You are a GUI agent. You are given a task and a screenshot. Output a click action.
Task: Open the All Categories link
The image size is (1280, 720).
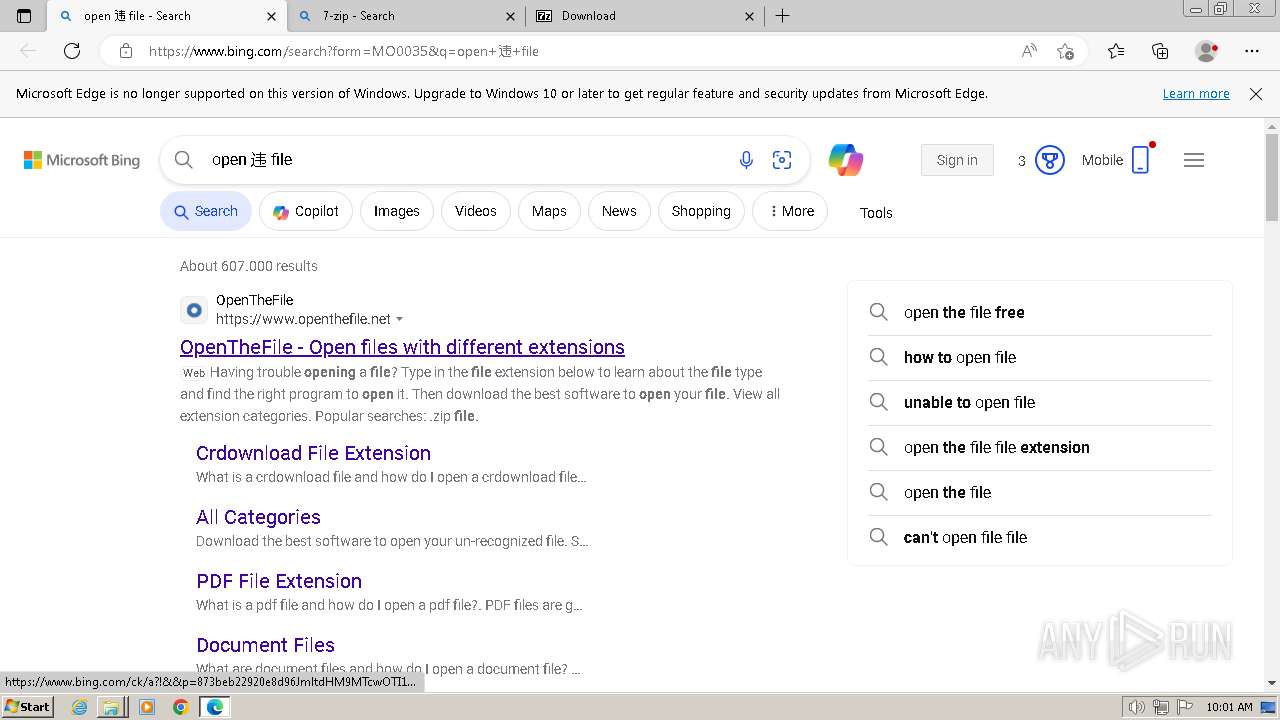pos(258,517)
